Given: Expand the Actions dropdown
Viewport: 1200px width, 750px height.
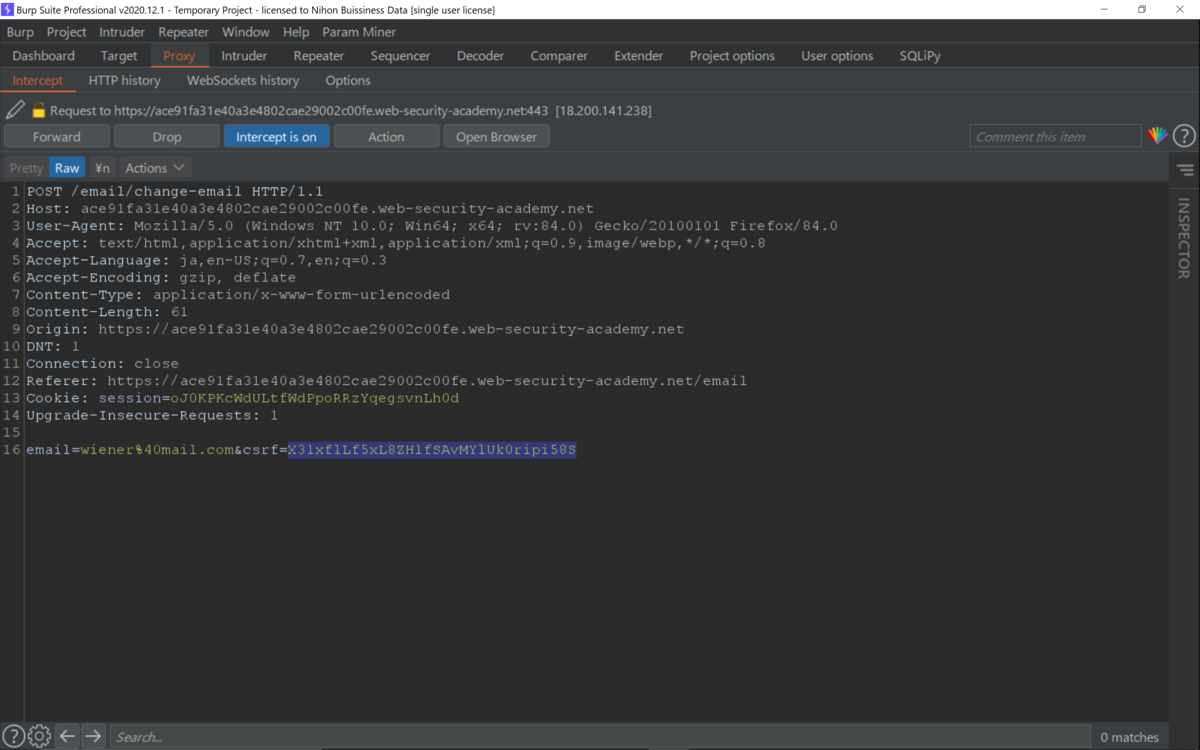Looking at the screenshot, I should [x=155, y=168].
